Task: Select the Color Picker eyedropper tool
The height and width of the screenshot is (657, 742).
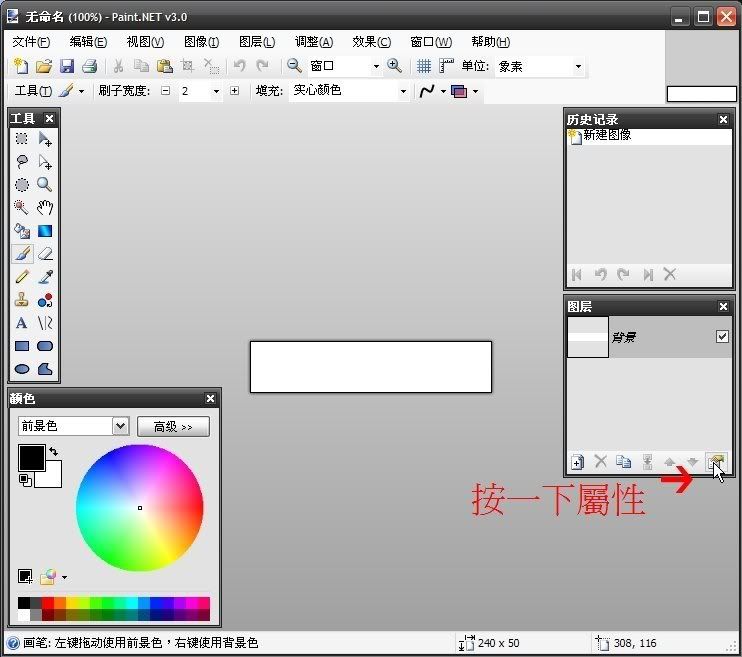Action: point(45,276)
